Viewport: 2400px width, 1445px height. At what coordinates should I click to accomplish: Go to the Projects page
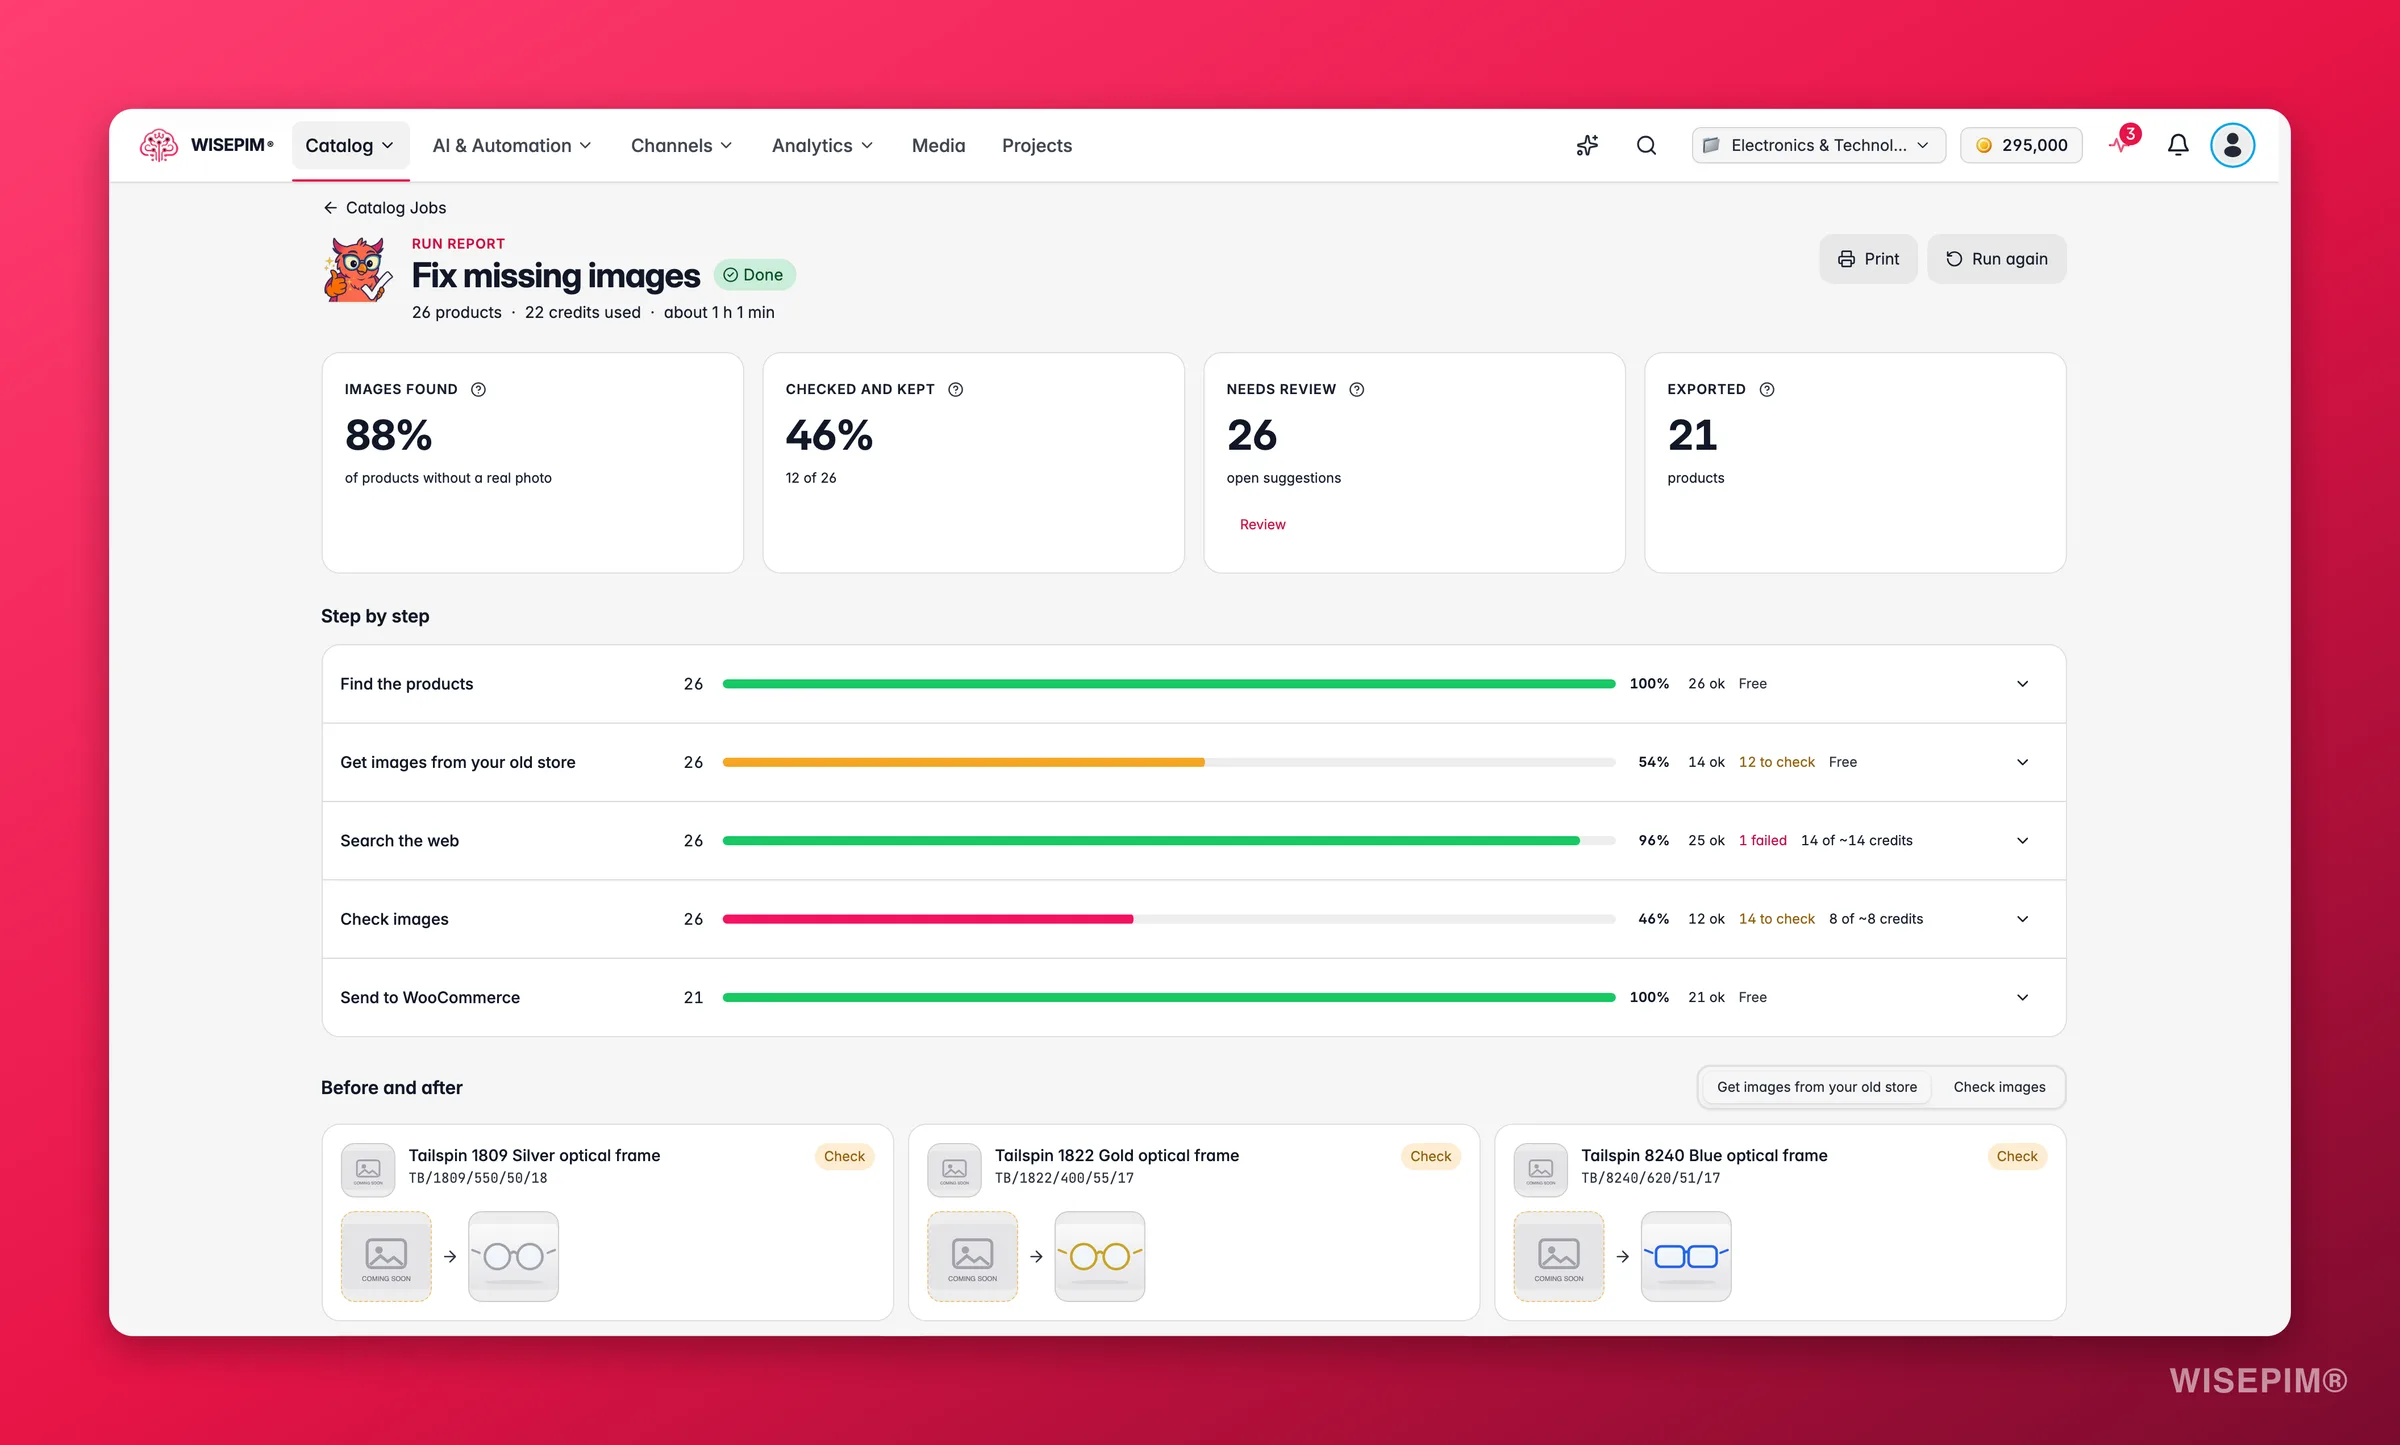tap(1037, 146)
